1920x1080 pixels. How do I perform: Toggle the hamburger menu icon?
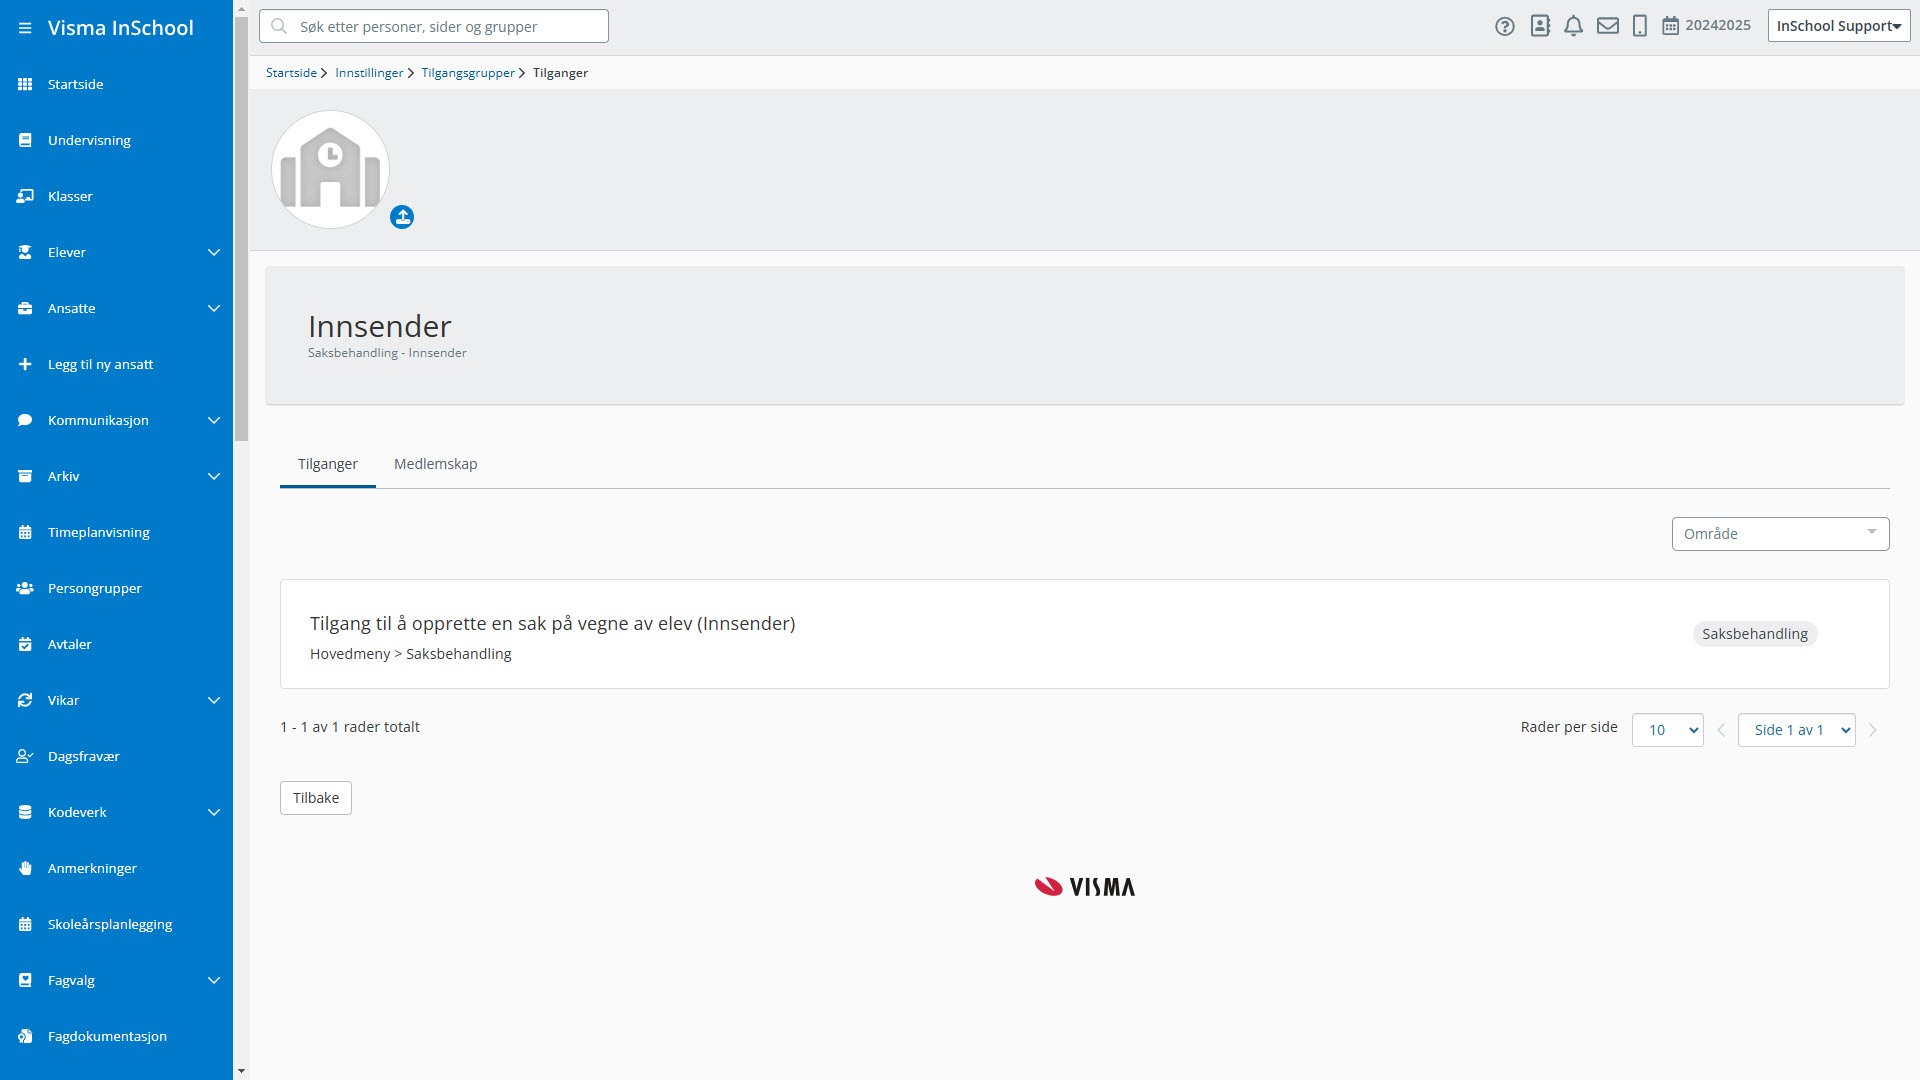click(x=25, y=28)
